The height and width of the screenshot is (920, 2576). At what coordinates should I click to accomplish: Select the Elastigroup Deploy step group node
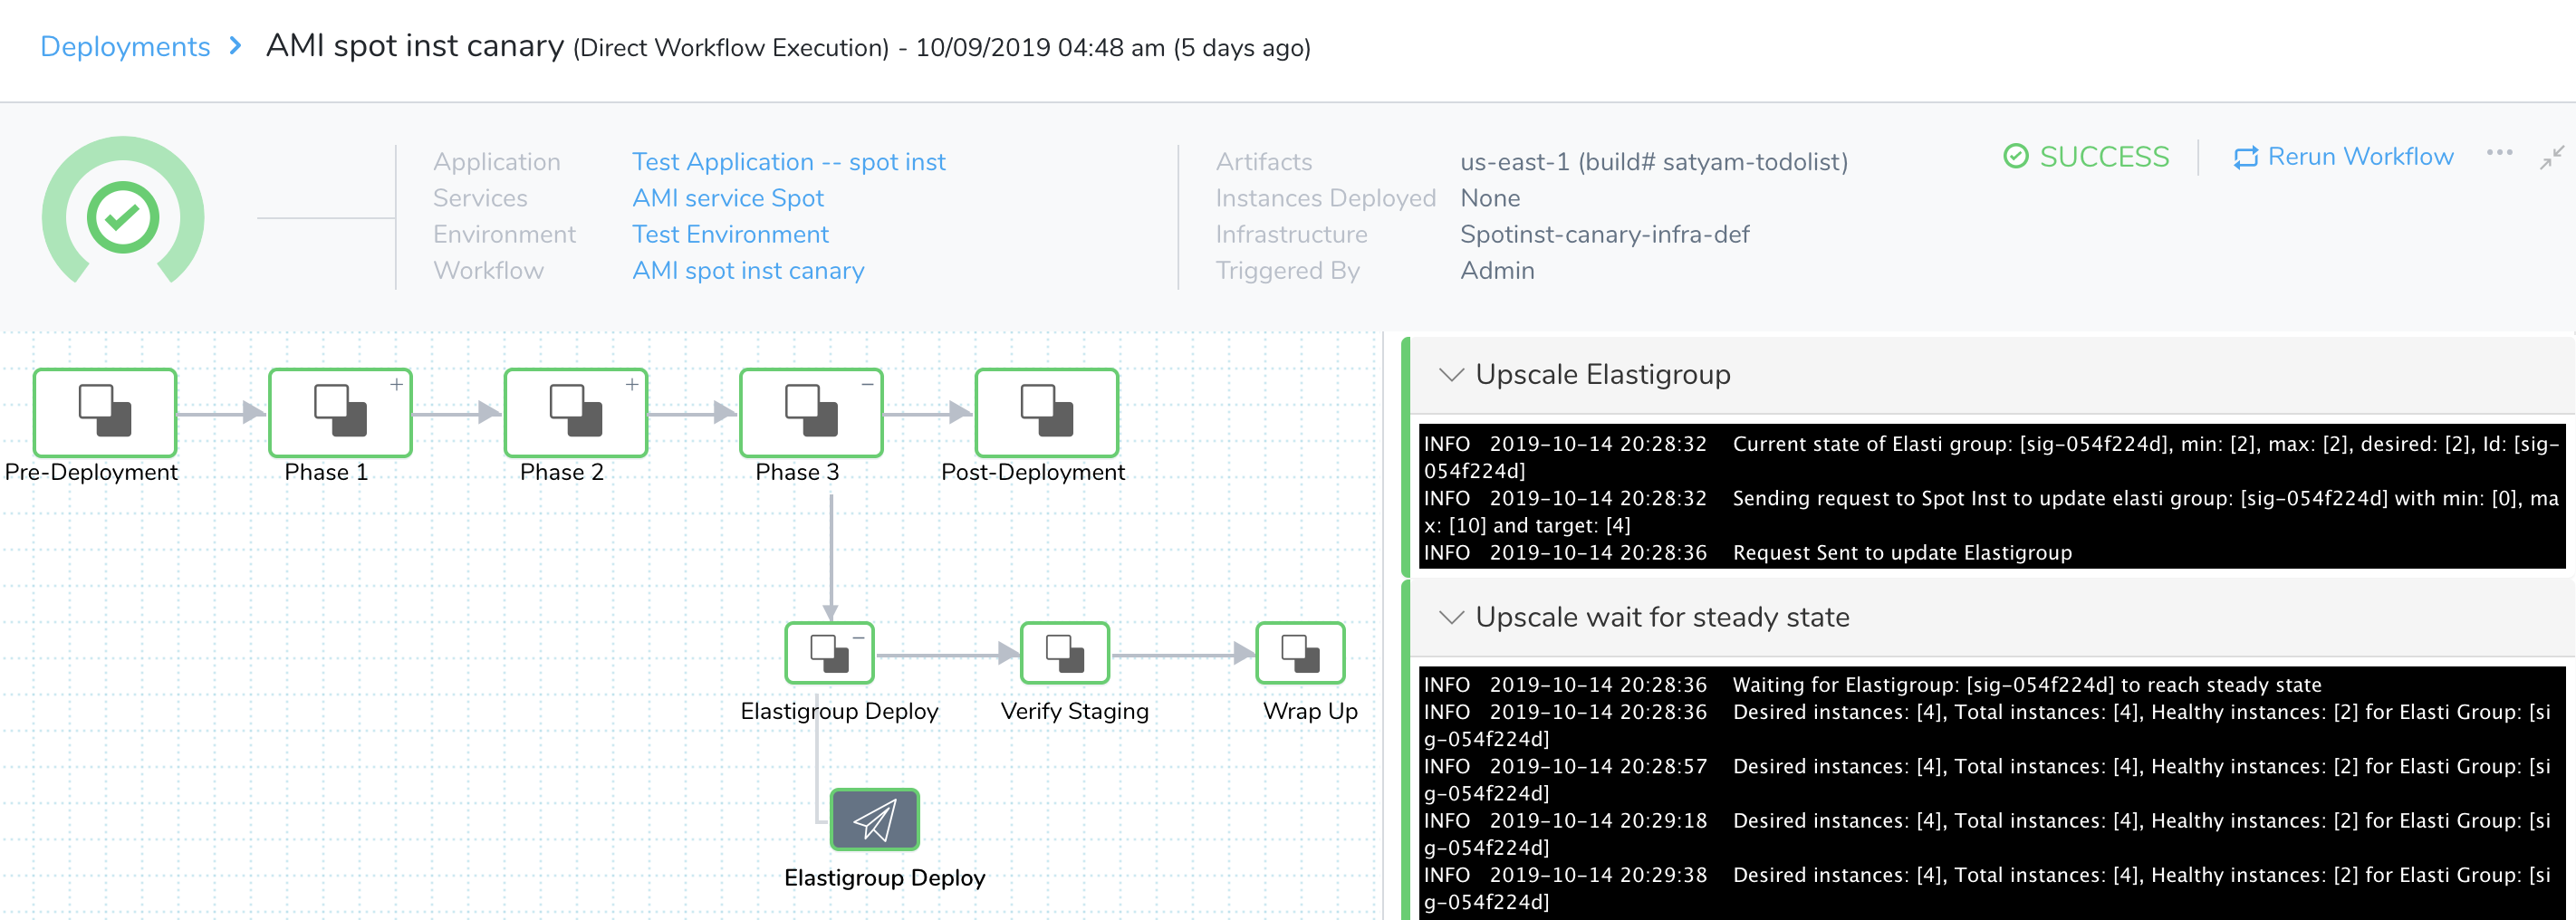(x=829, y=653)
